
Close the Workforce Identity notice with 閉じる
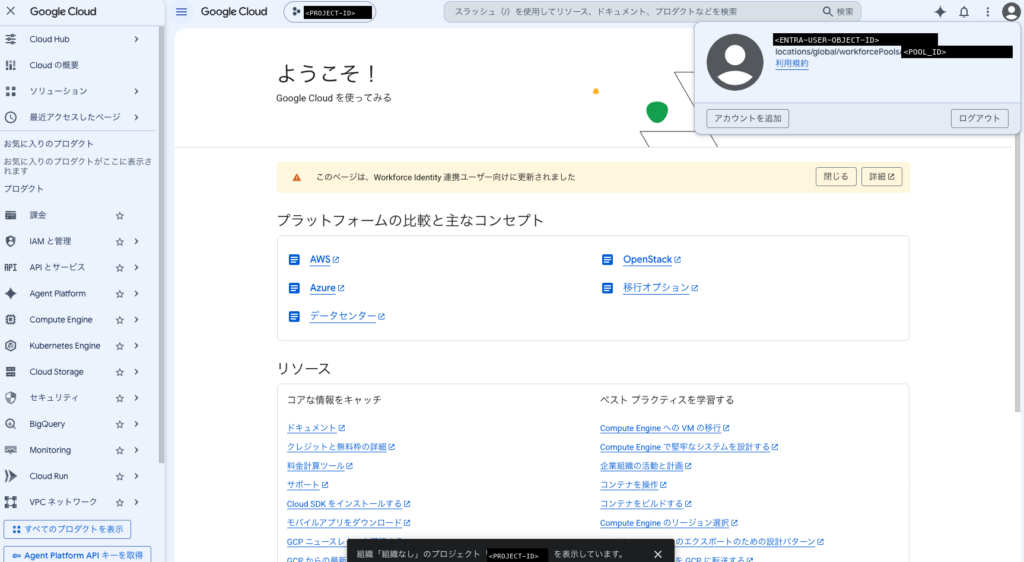836,177
